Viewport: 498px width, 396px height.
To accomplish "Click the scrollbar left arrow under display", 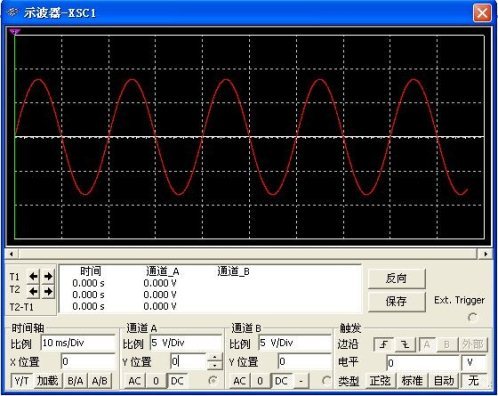I will (12, 254).
